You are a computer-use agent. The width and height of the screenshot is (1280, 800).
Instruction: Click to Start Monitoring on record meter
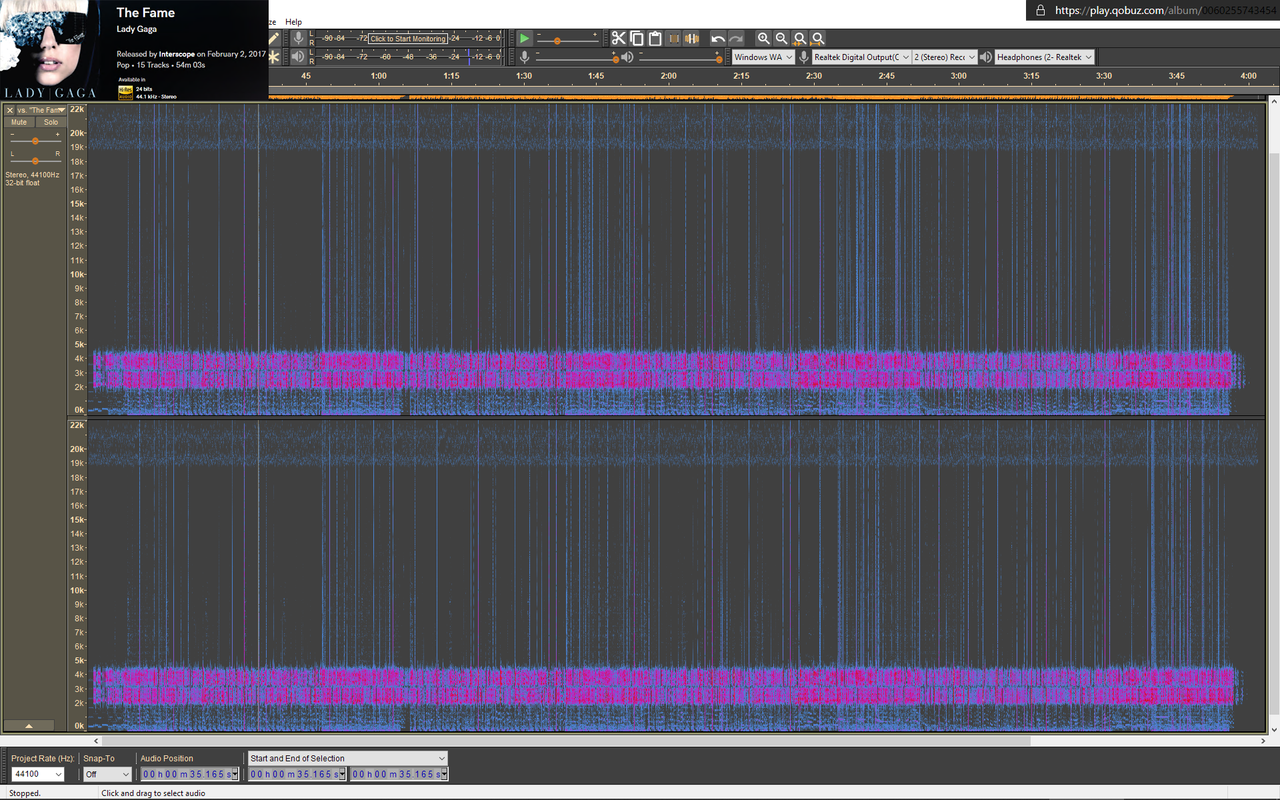(408, 39)
